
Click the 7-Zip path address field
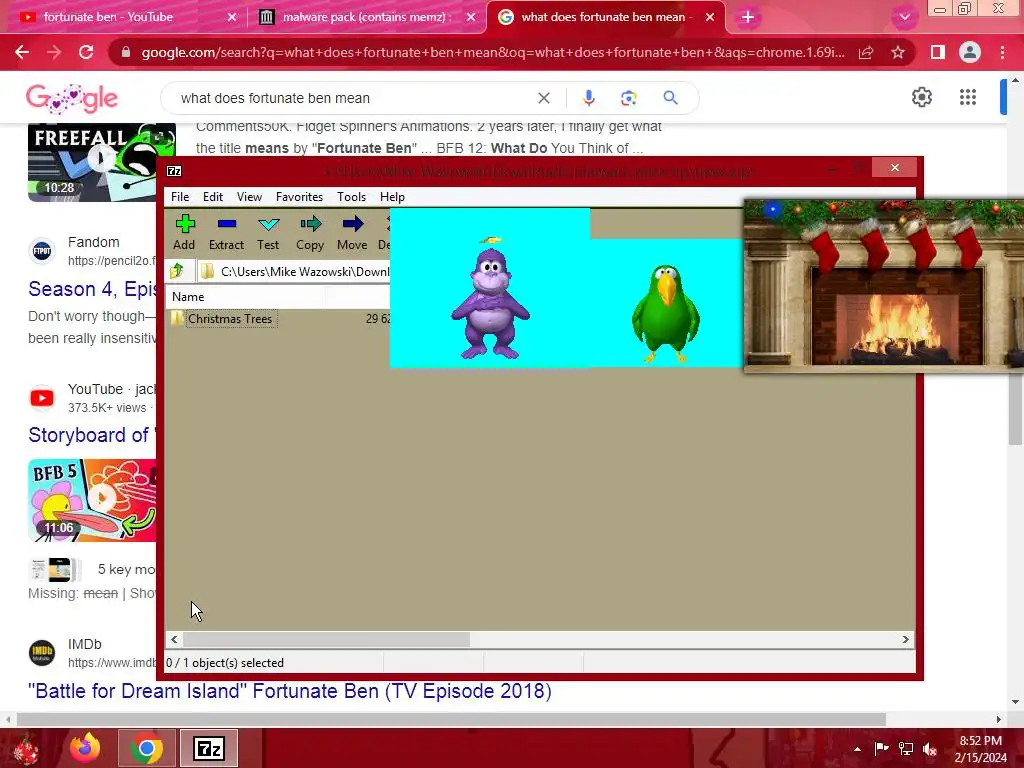[295, 271]
